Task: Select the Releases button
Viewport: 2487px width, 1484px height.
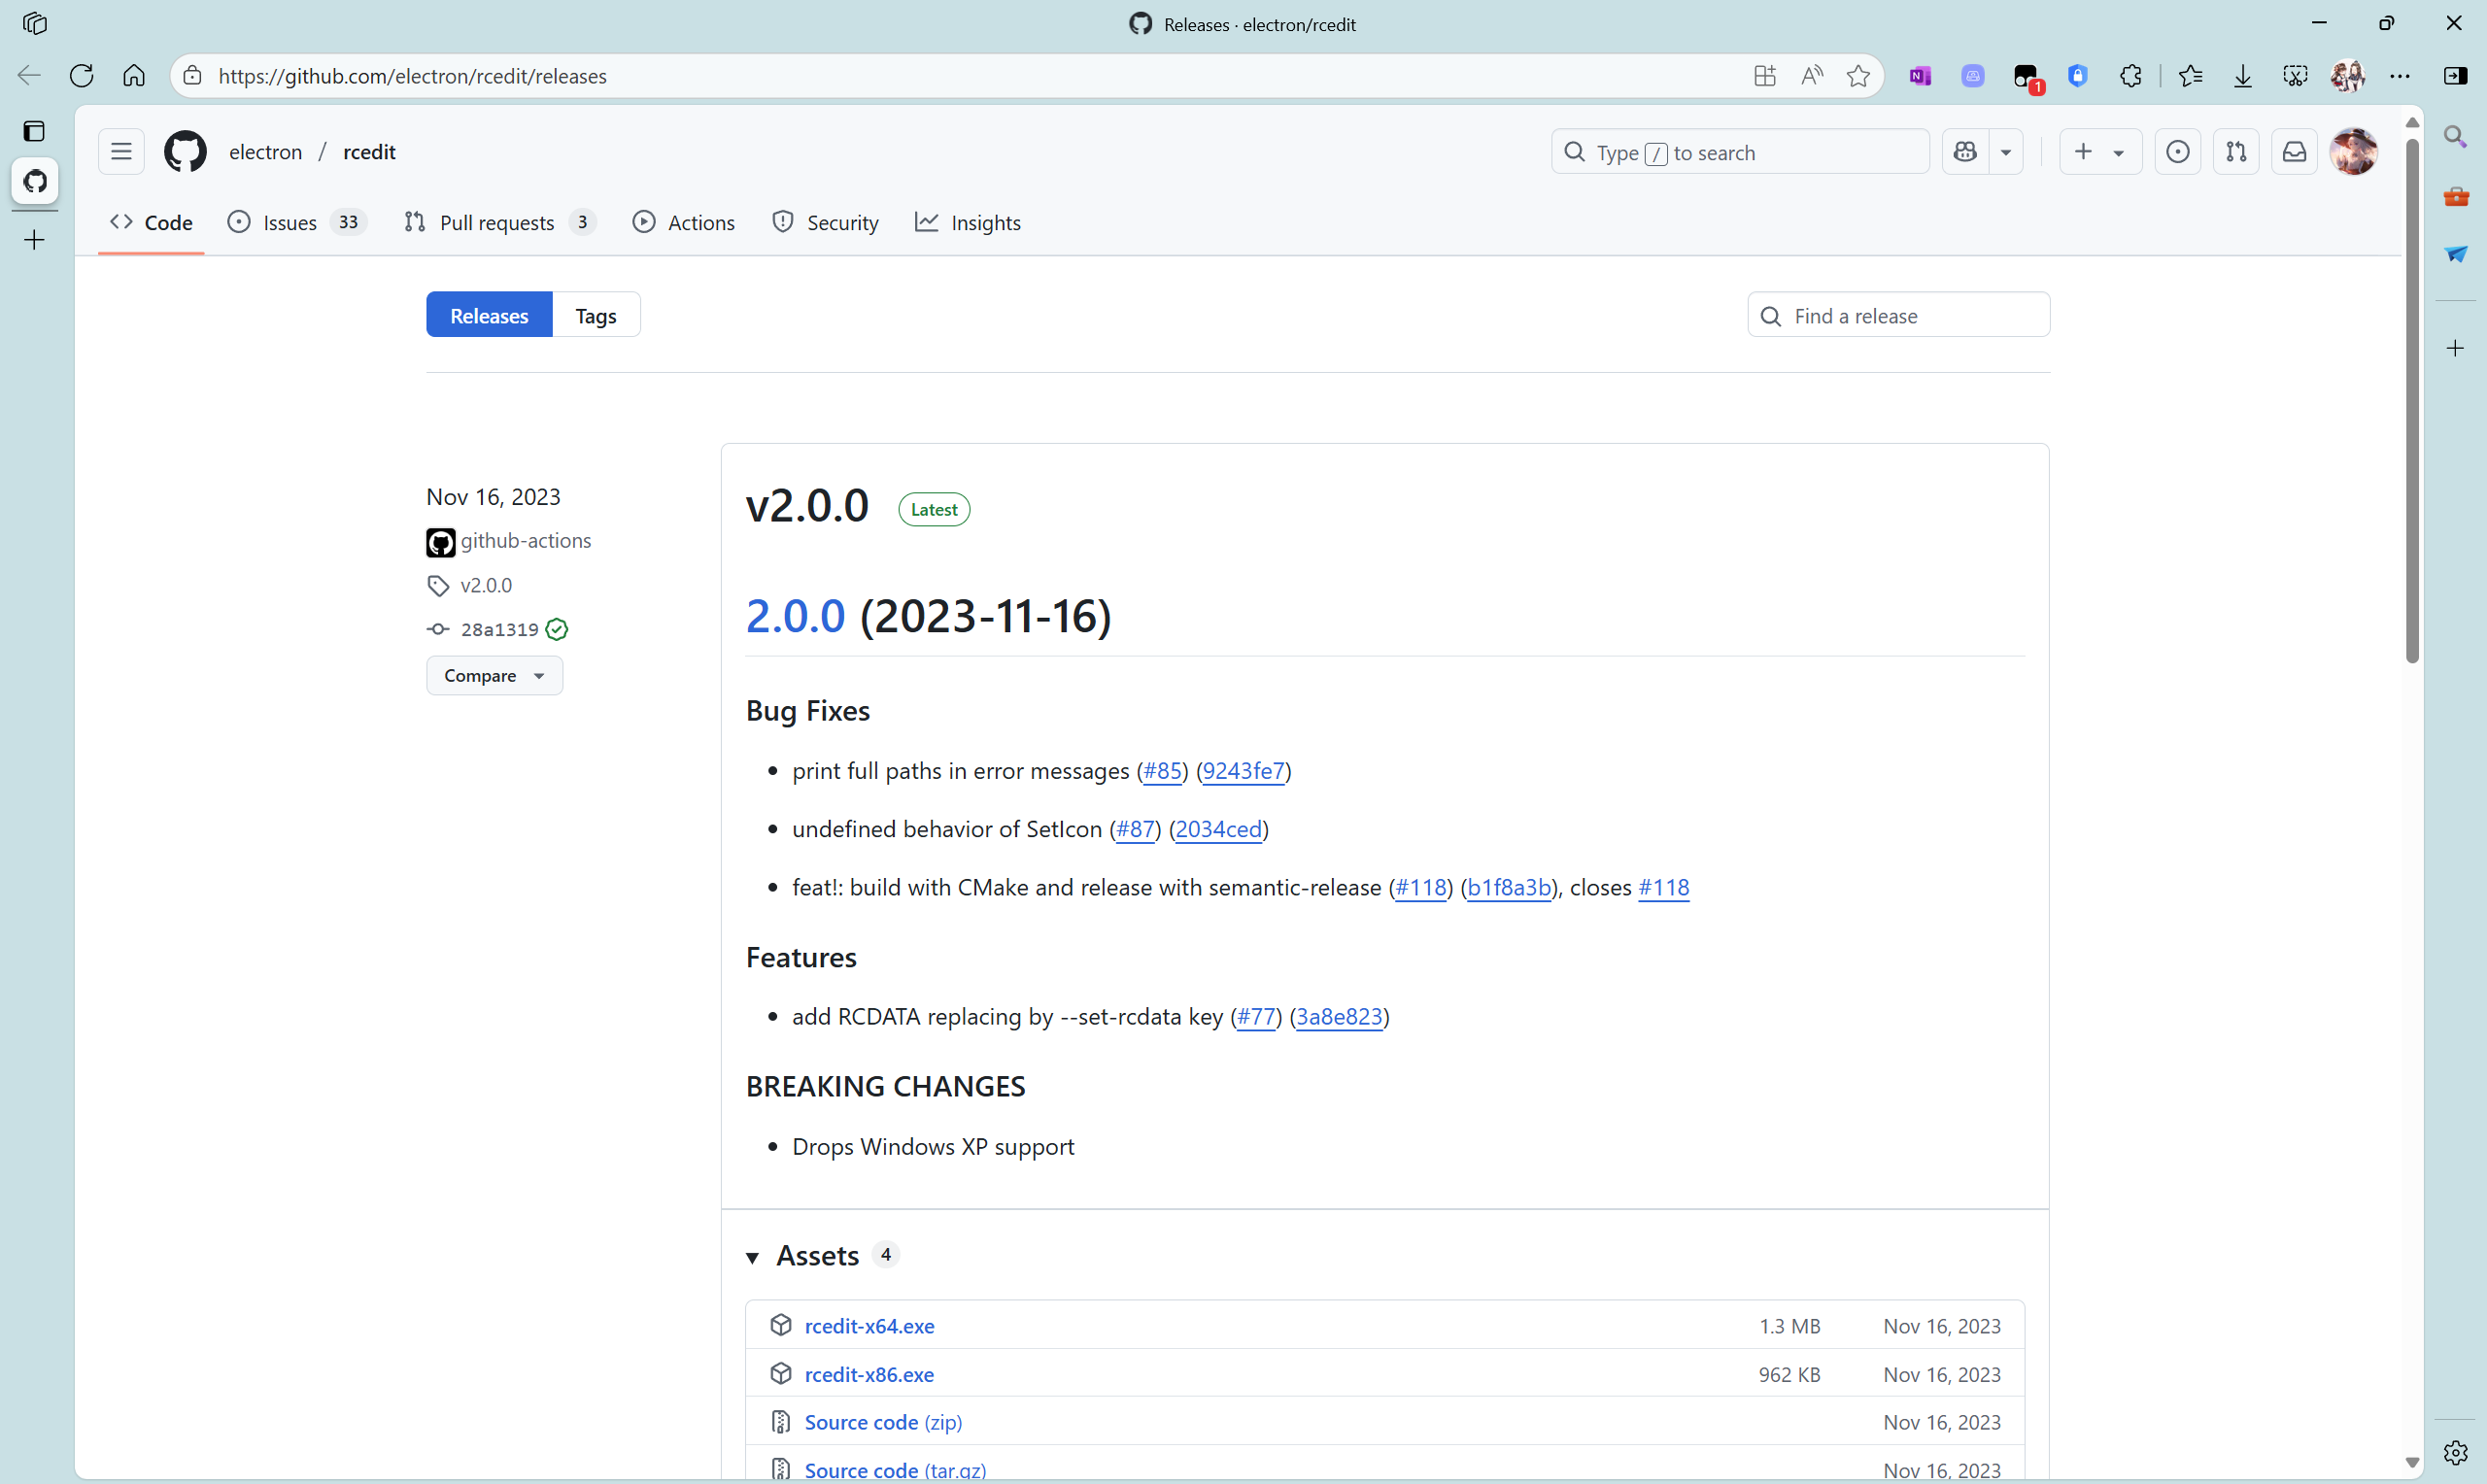Action: 489,315
